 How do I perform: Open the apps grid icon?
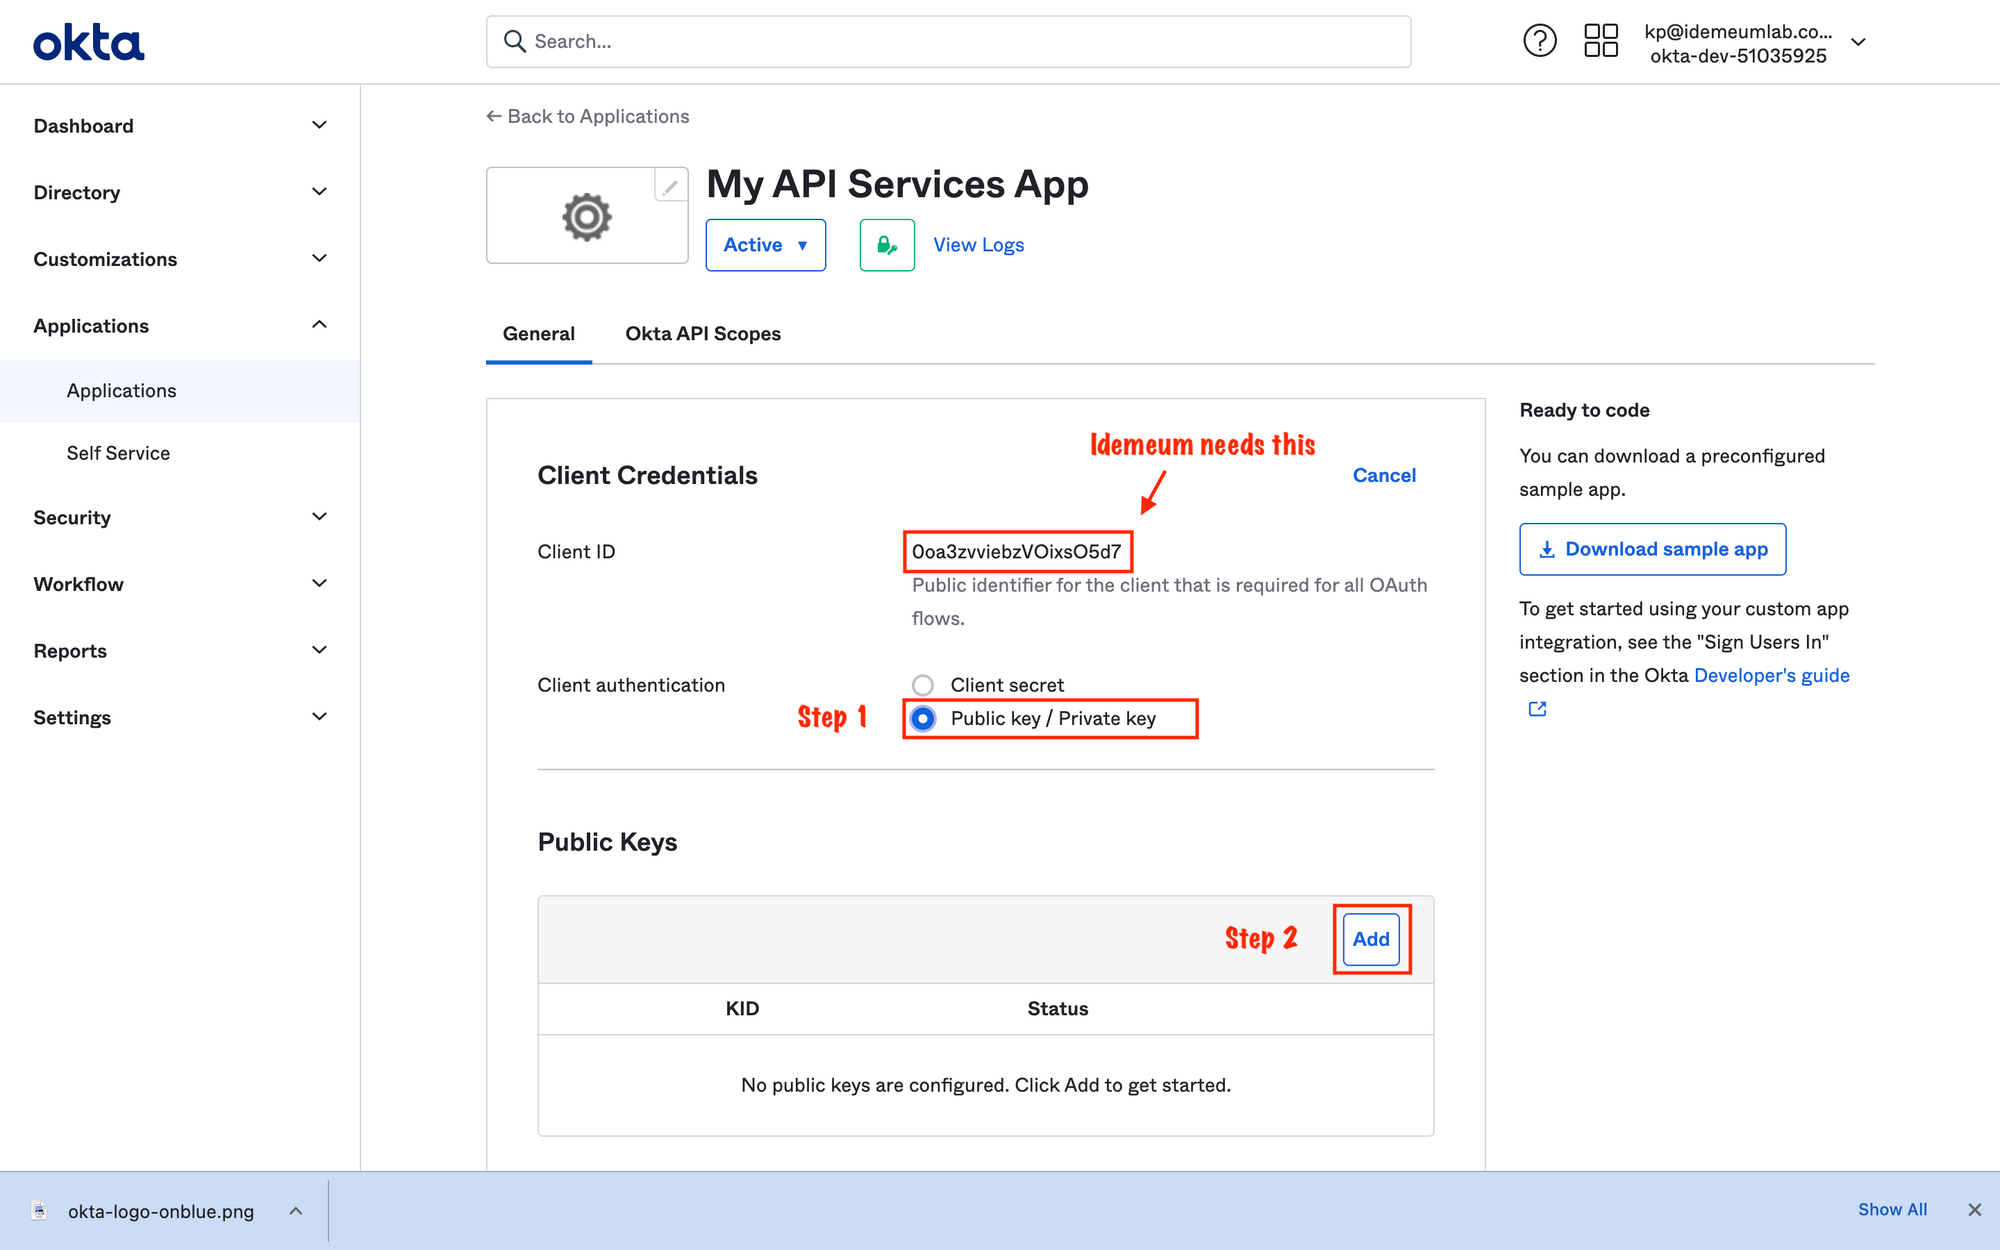coord(1601,41)
